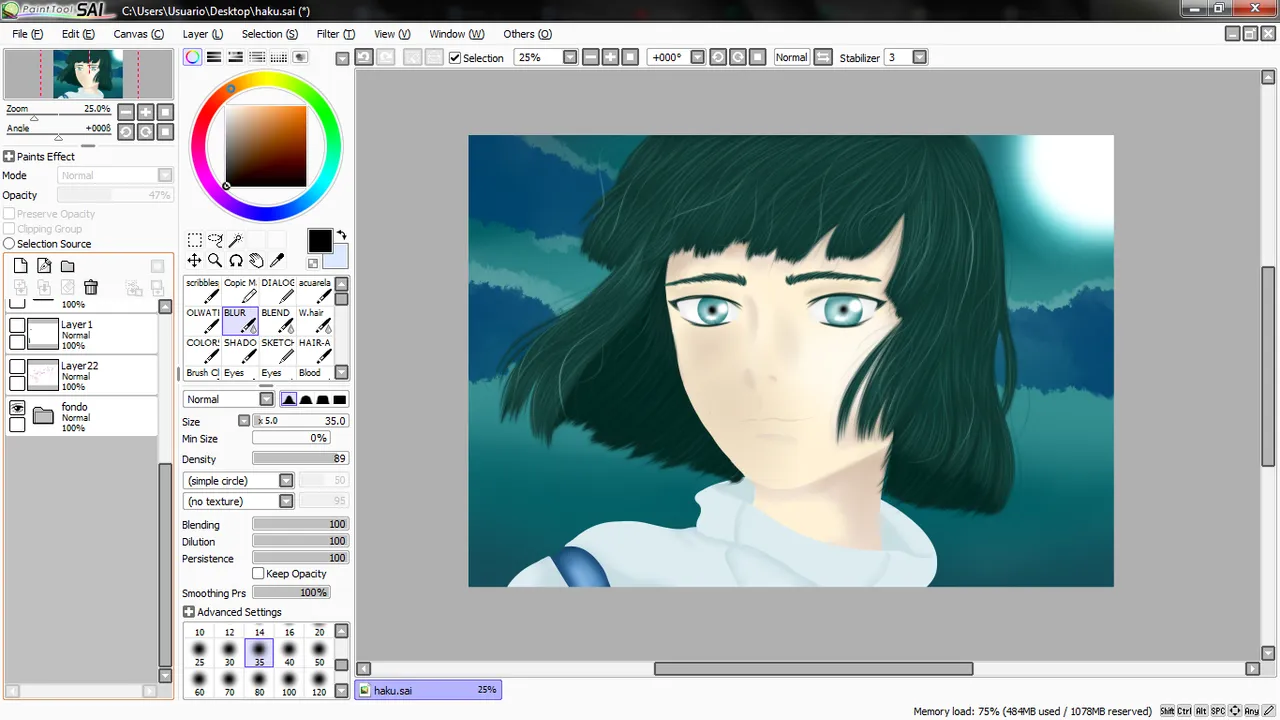Viewport: 1280px width, 720px height.
Task: Choose the scribbles brush preset
Action: 202,290
